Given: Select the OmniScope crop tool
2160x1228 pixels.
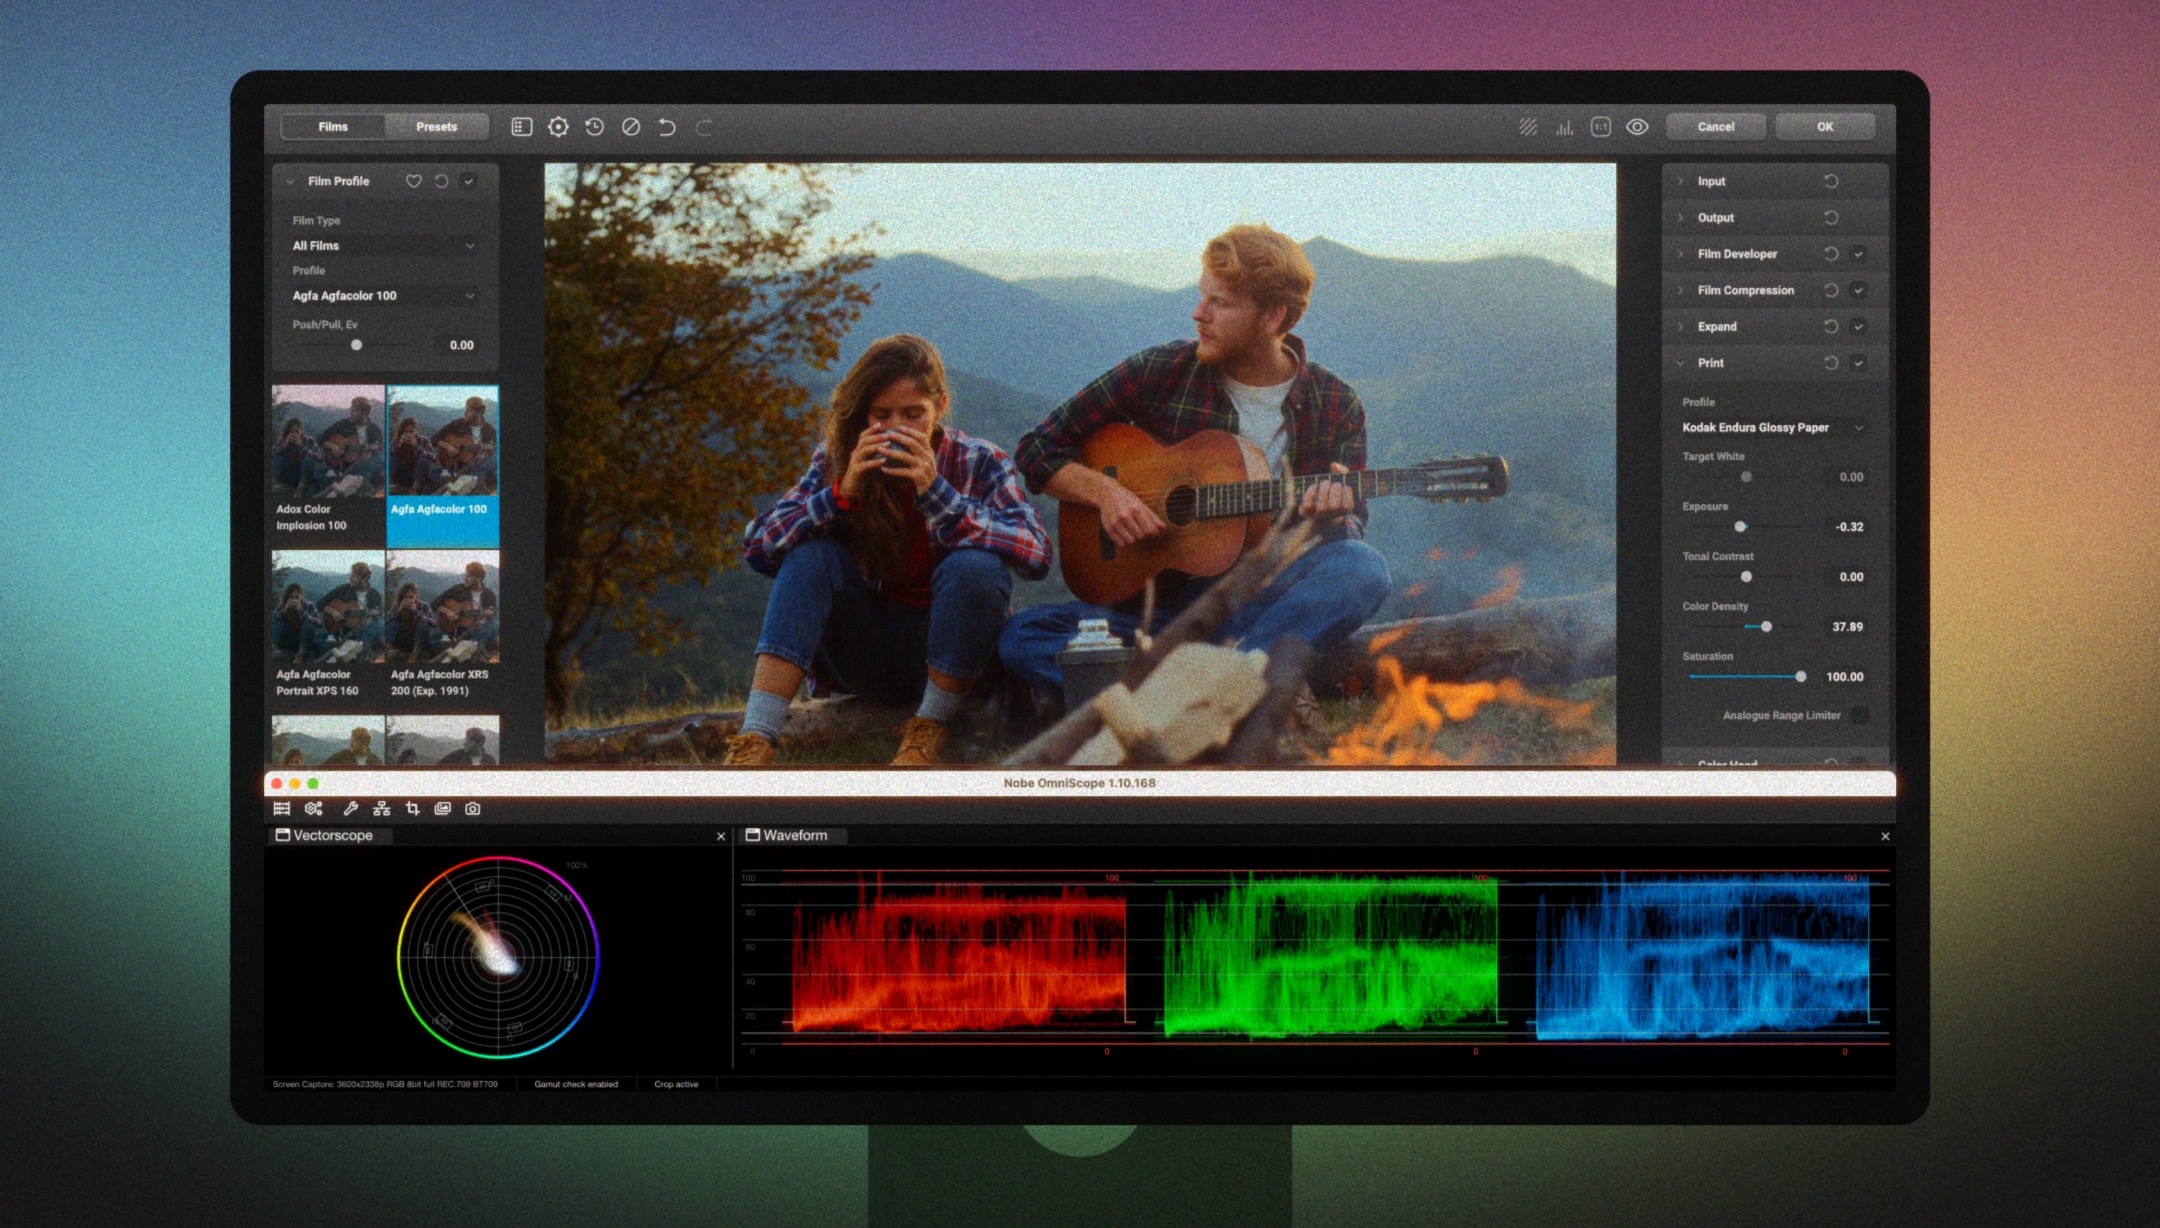Looking at the screenshot, I should (x=412, y=808).
